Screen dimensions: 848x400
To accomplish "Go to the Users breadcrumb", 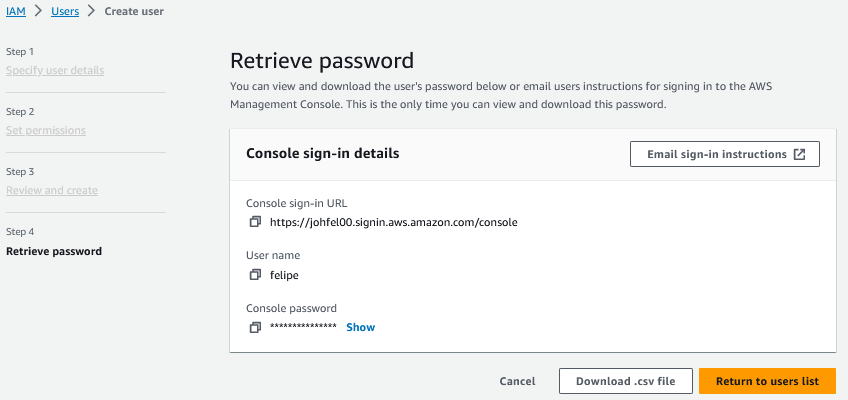I will (66, 11).
